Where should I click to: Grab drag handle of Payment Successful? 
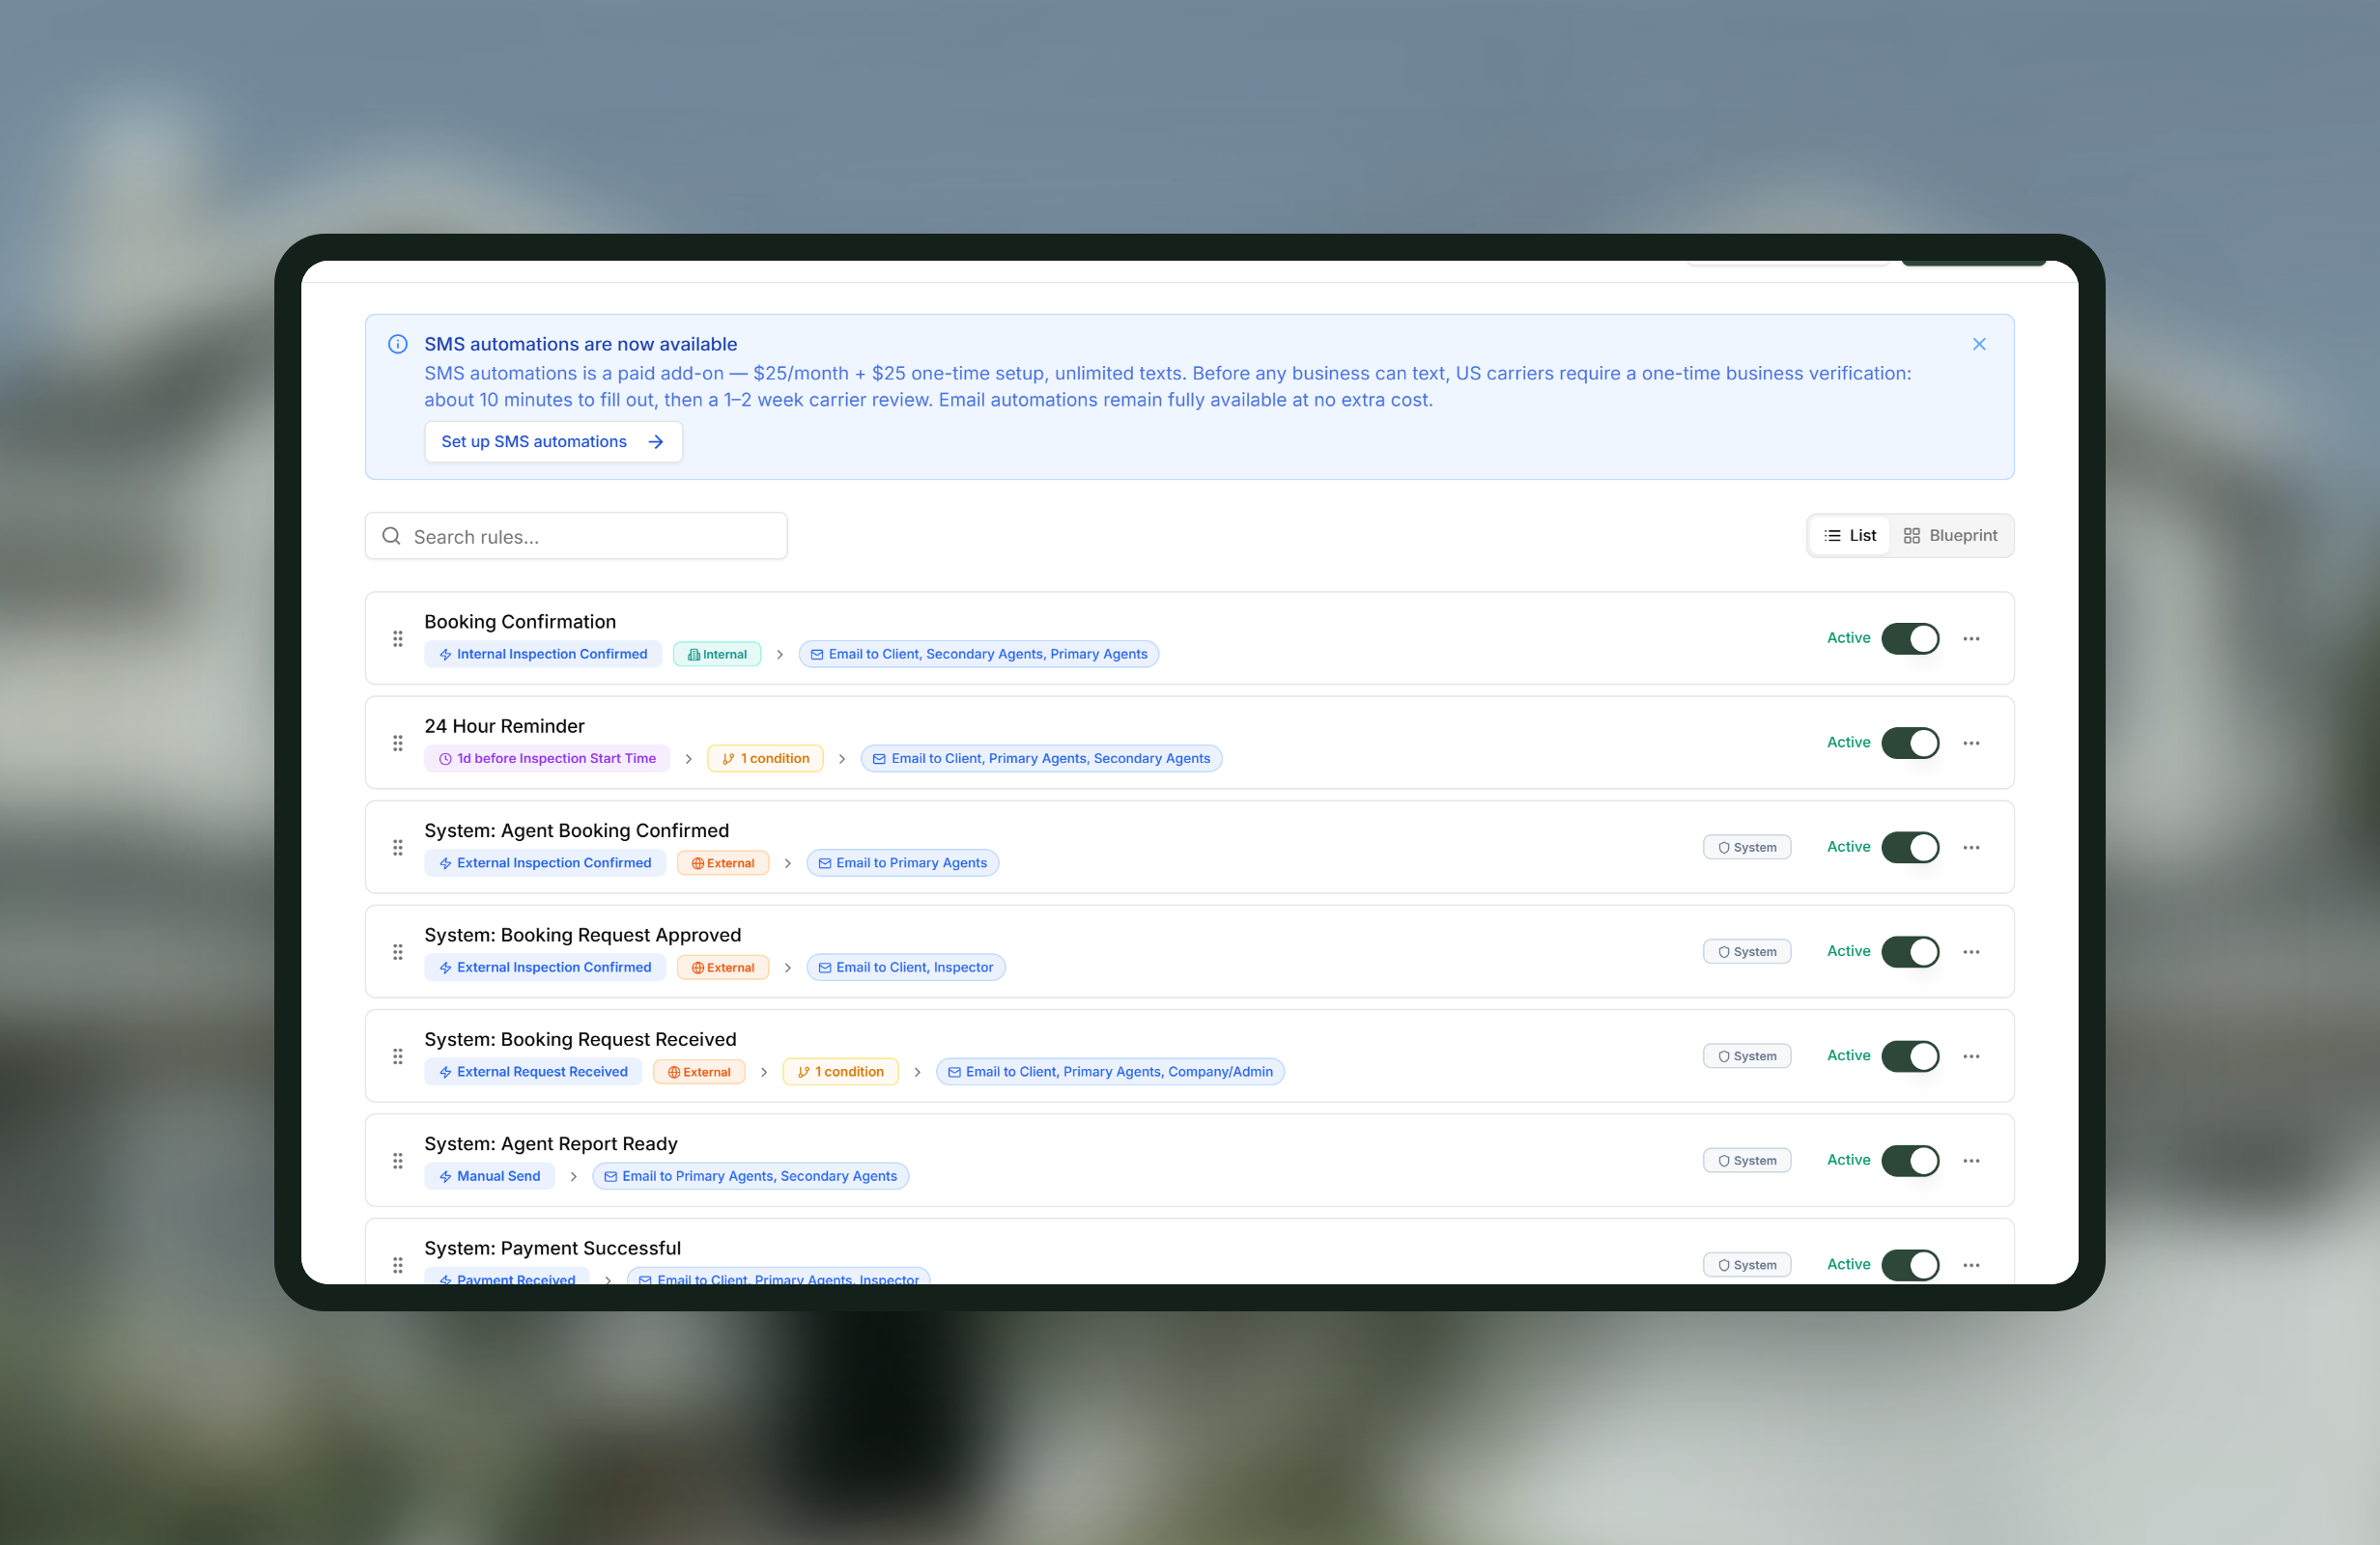(x=397, y=1265)
